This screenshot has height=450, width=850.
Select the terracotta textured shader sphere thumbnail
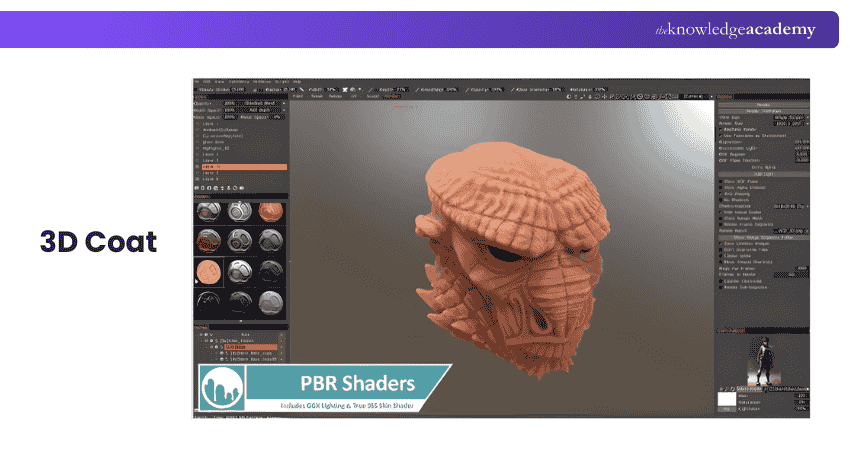(x=270, y=212)
